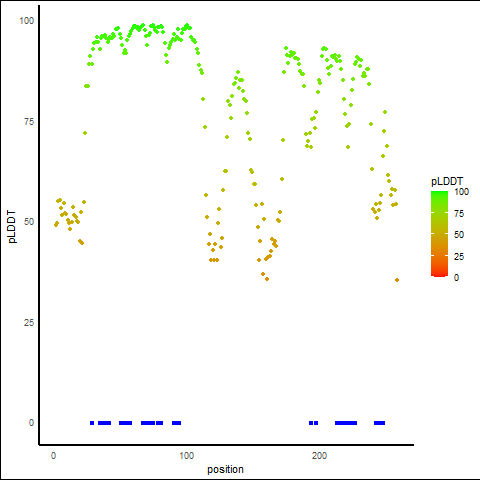Click the x-axis title position

[225, 469]
